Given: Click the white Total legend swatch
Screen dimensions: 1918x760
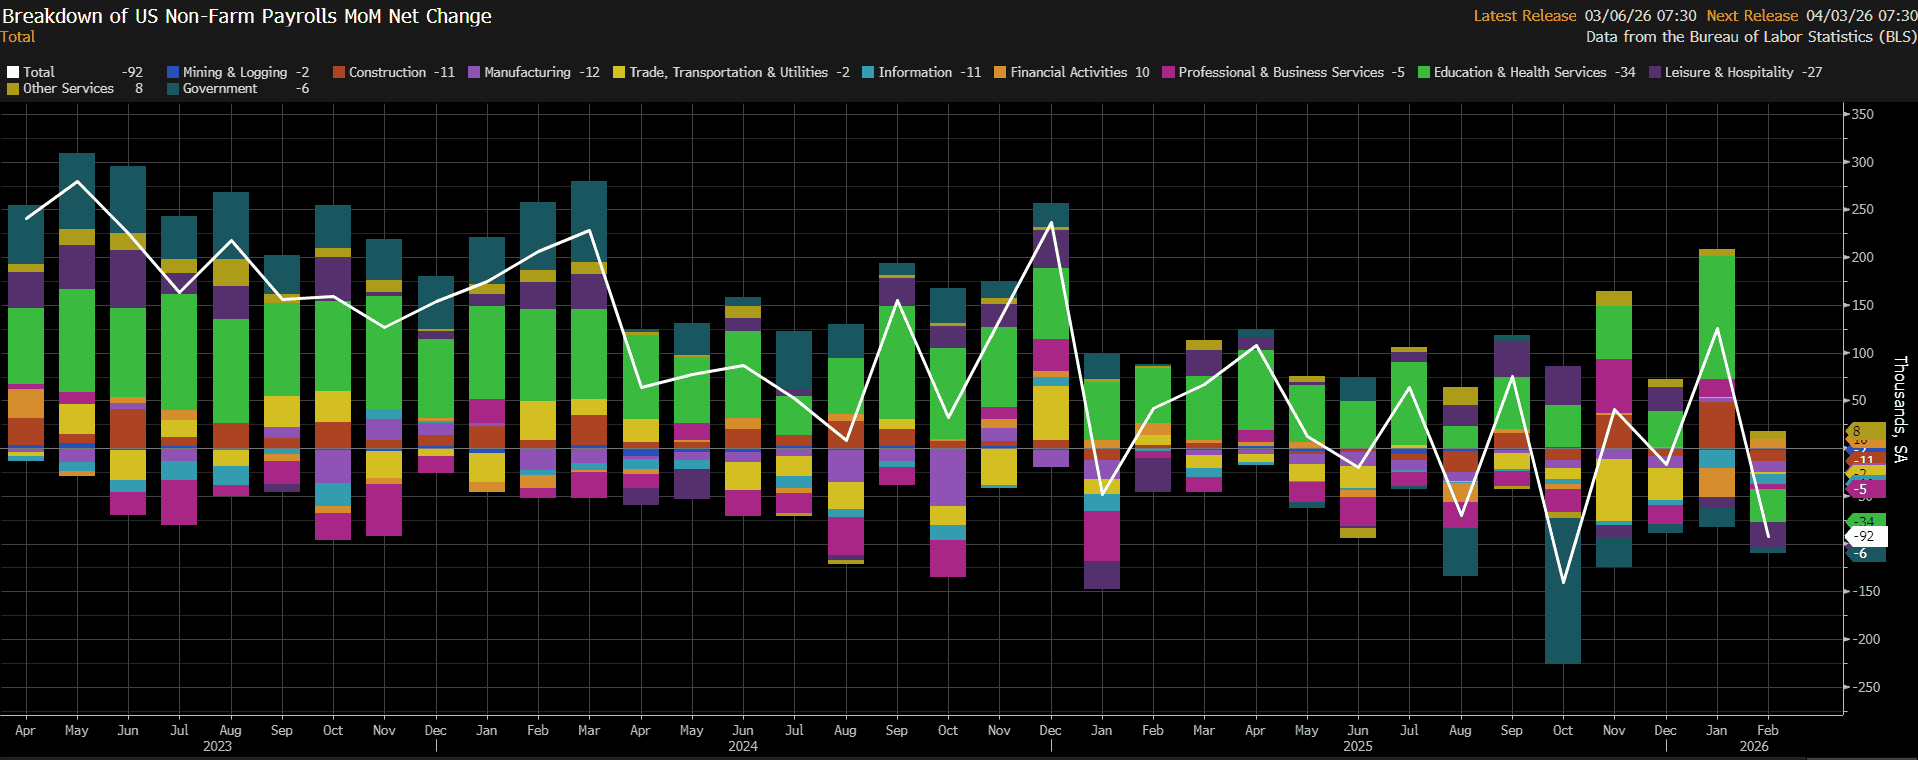Looking at the screenshot, I should (13, 72).
